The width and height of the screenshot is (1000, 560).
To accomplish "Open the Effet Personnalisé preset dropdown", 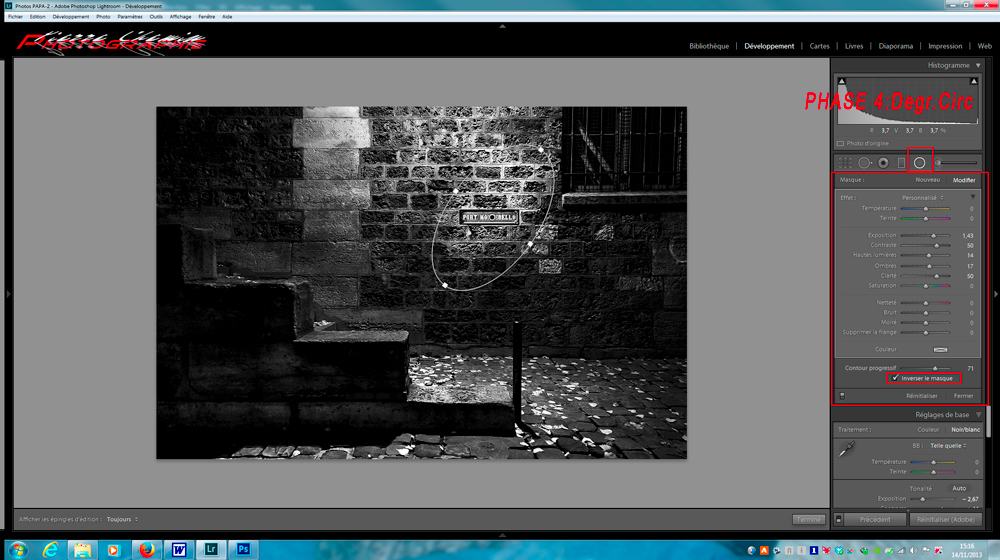I will pos(925,197).
